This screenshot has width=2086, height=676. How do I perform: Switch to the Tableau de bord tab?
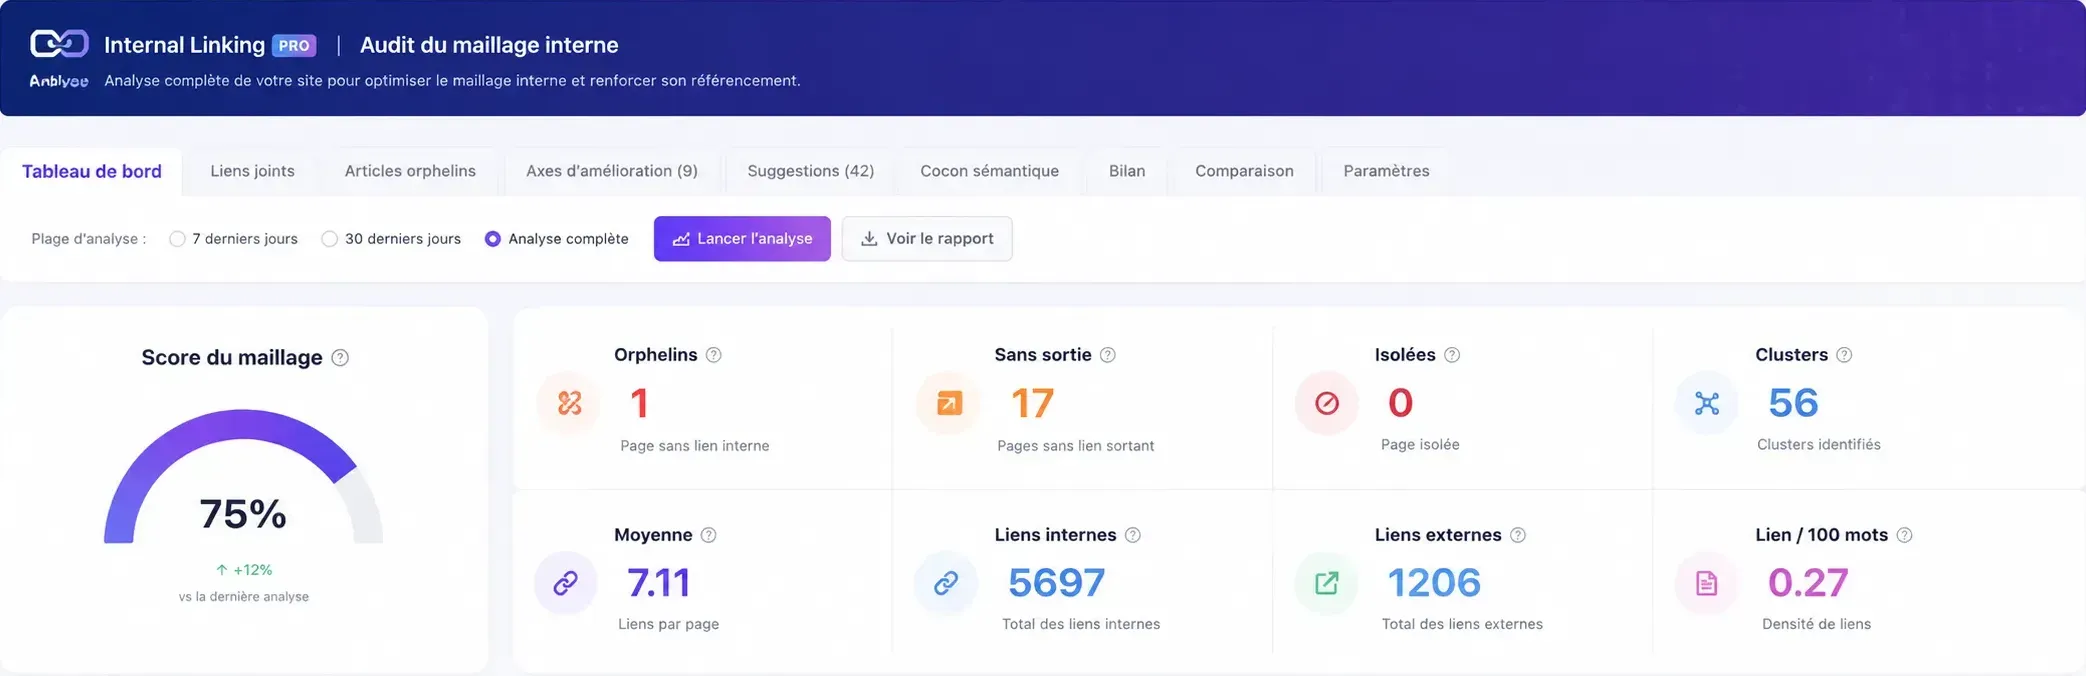tap(91, 171)
